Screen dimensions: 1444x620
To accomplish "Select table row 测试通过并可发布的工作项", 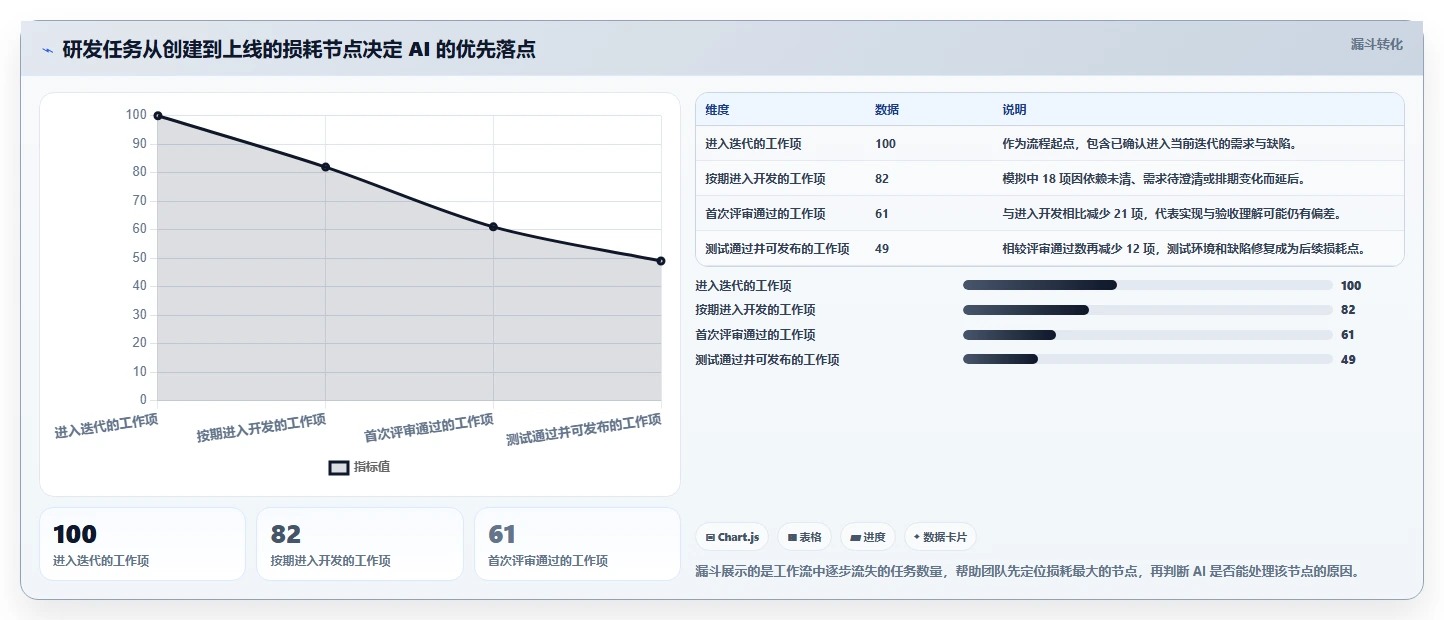I will (x=1049, y=249).
